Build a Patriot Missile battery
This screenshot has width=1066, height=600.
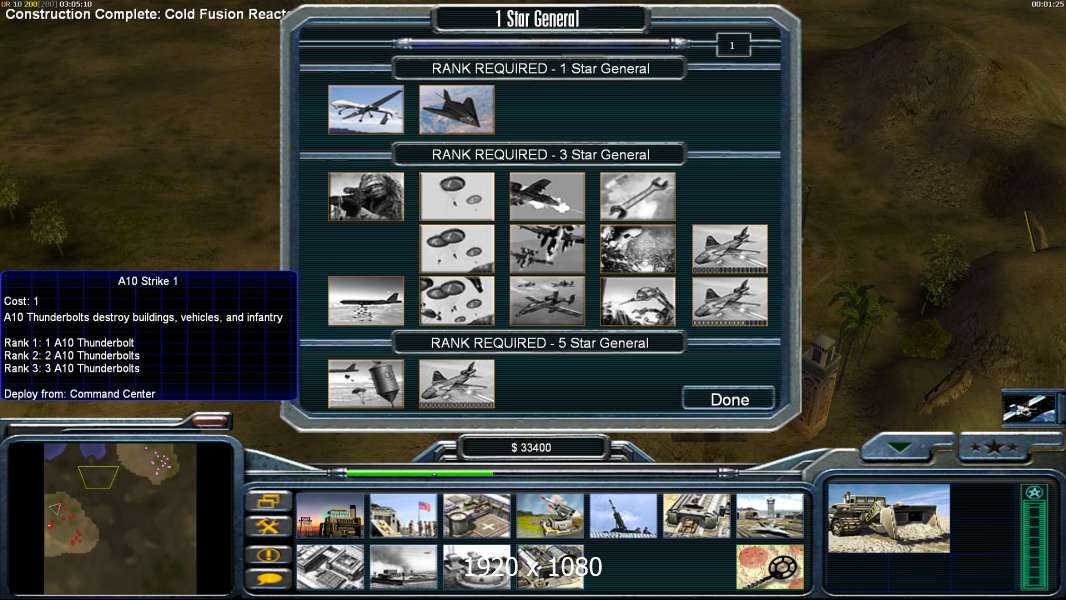point(550,516)
